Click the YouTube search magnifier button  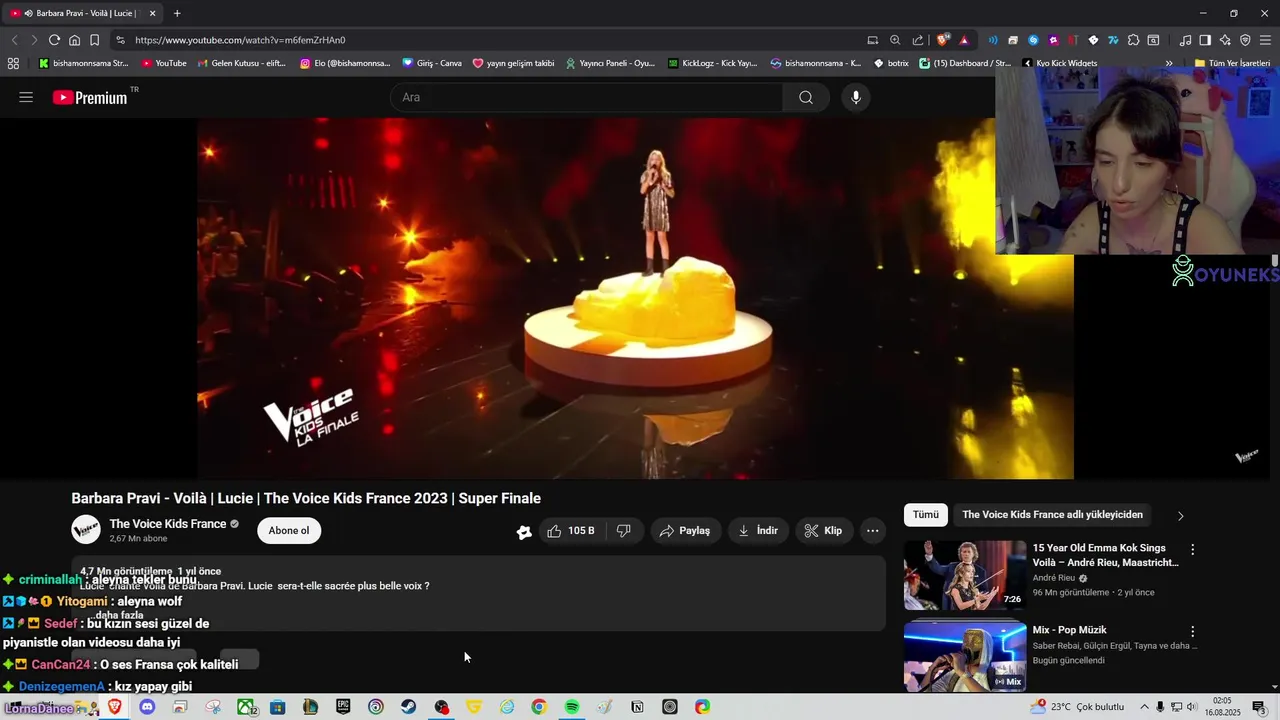(806, 97)
